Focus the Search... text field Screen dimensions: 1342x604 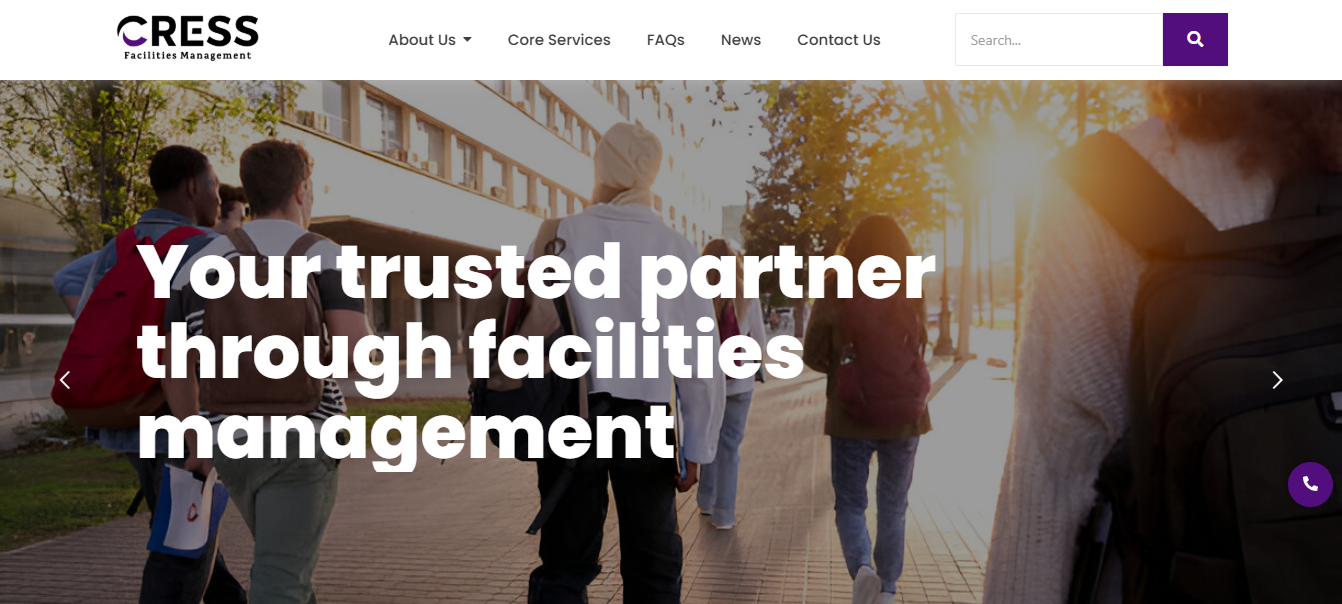coord(1059,40)
